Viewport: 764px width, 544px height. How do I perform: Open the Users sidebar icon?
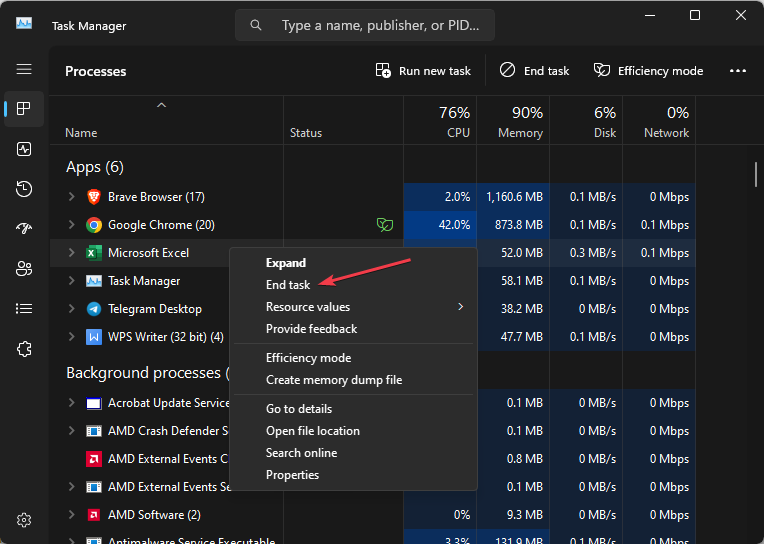pyautogui.click(x=24, y=269)
